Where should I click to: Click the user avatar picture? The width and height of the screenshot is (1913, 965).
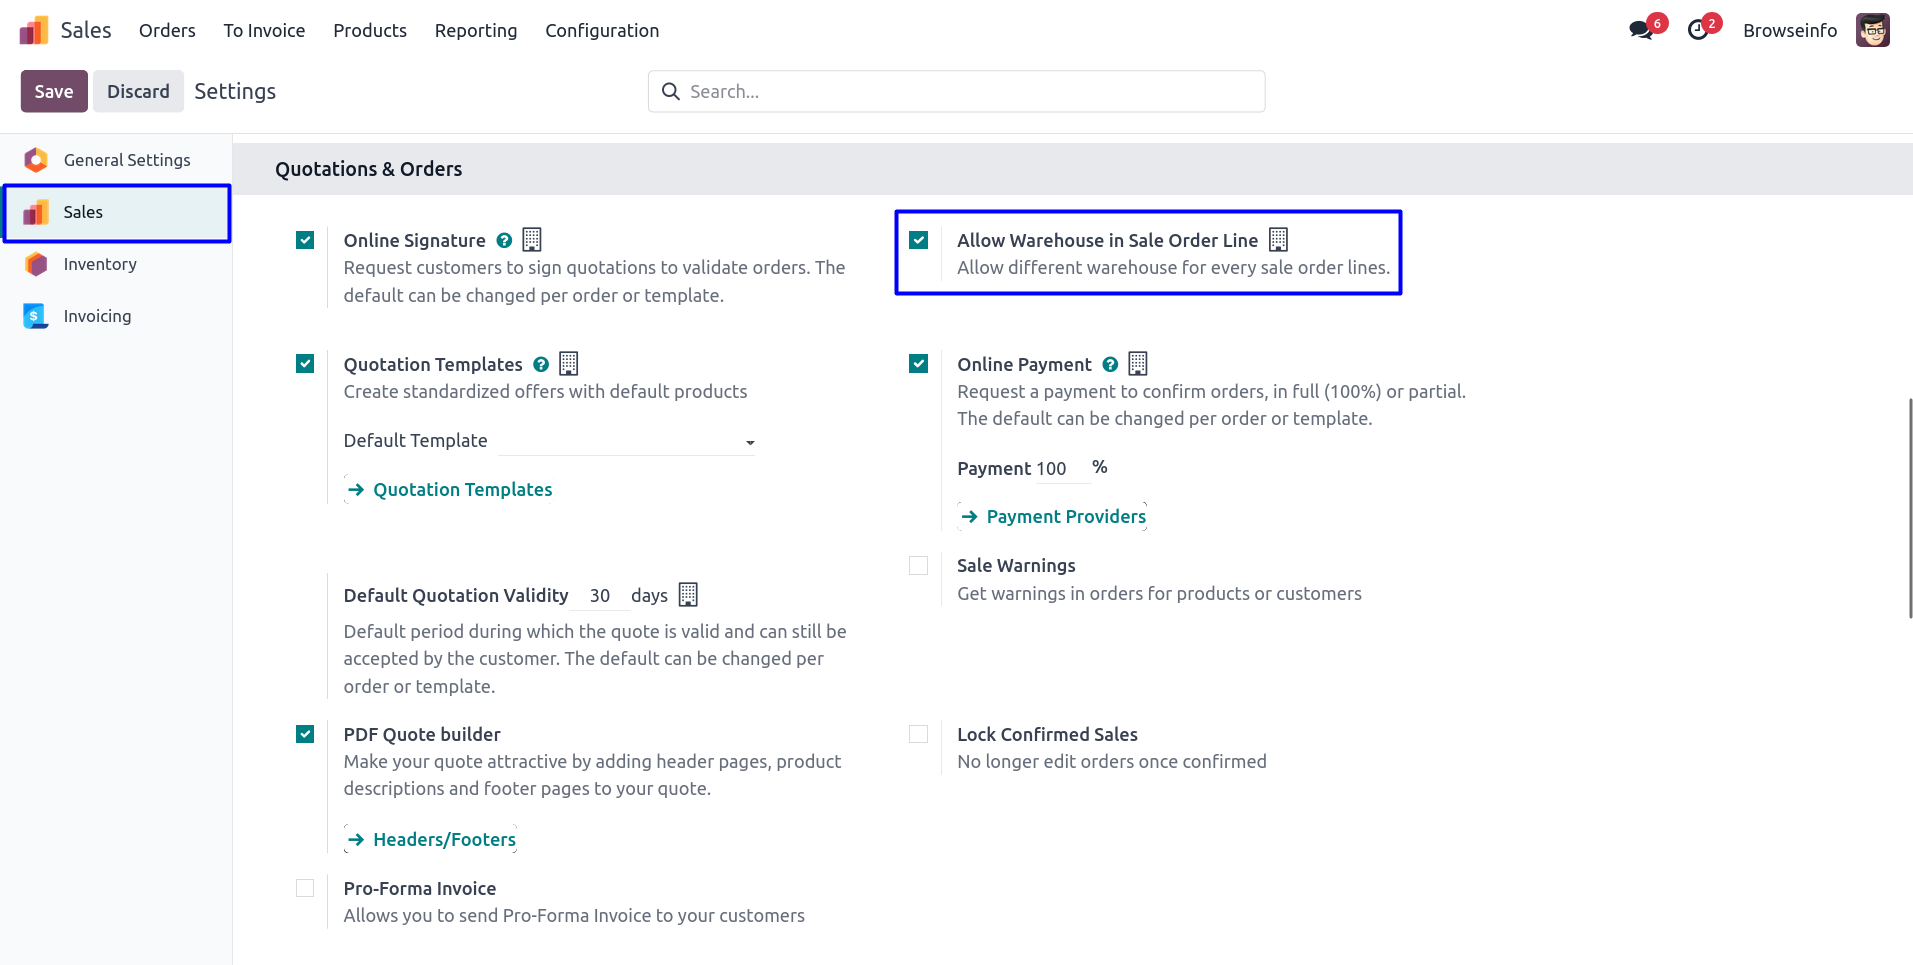(1872, 30)
